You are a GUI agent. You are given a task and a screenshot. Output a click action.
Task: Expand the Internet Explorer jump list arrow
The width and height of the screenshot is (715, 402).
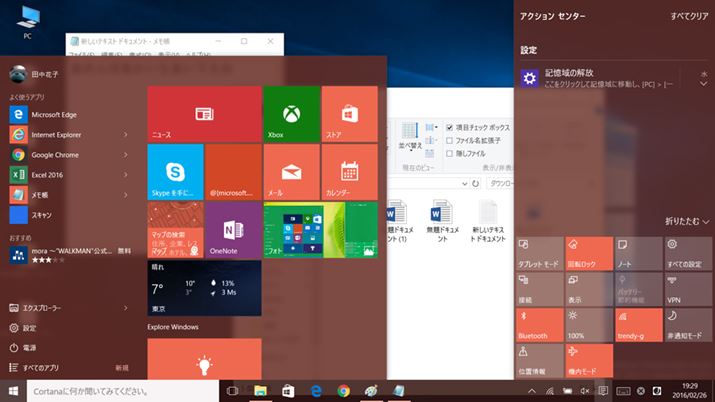click(125, 135)
